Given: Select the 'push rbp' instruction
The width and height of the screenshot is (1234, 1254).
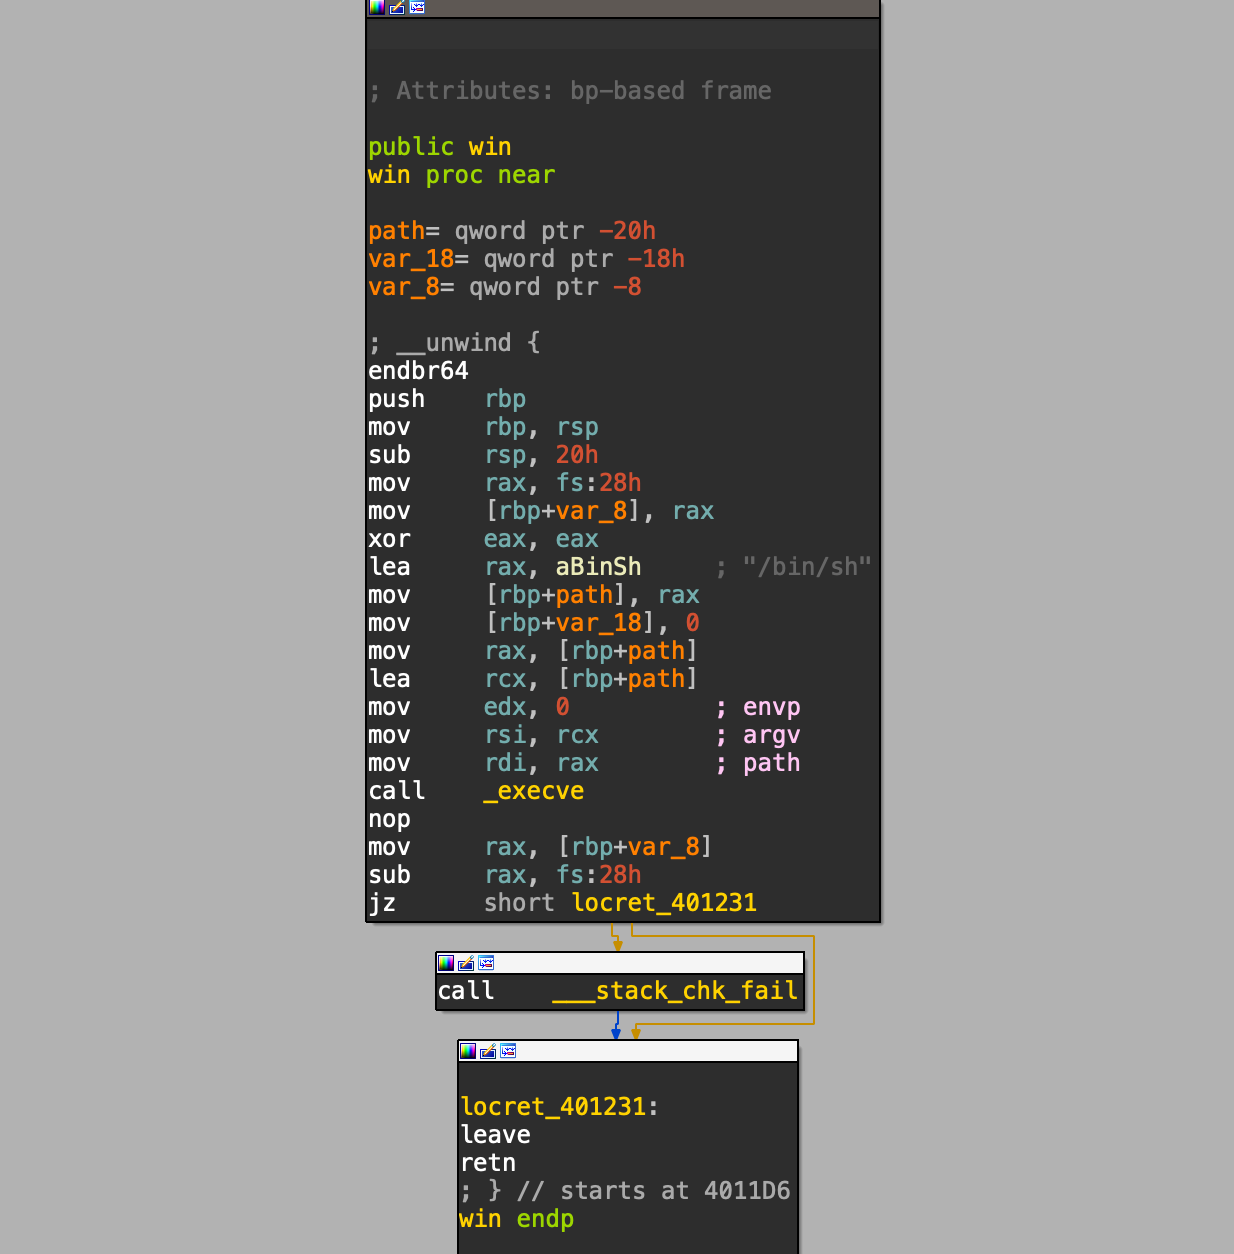Looking at the screenshot, I should point(447,399).
